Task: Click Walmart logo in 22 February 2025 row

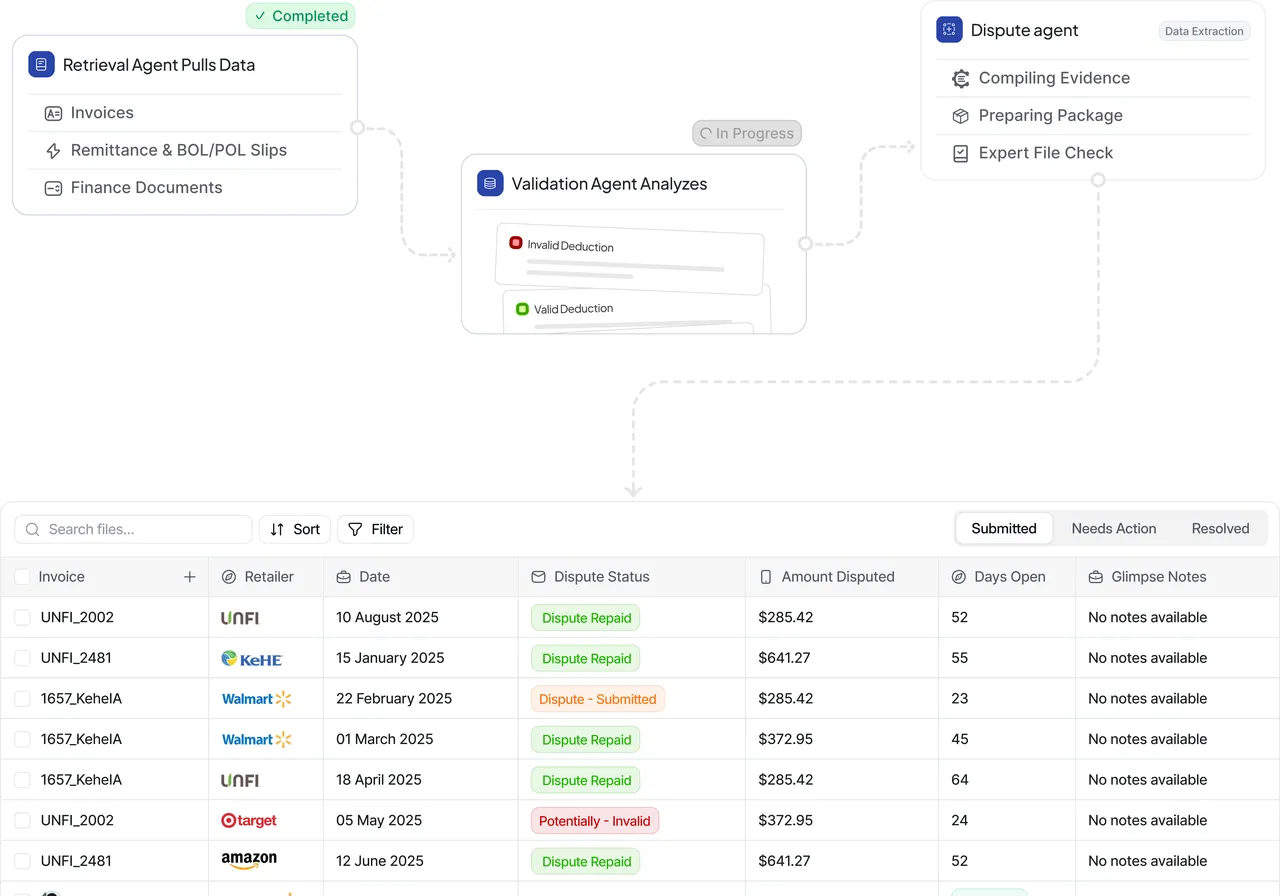Action: click(x=257, y=698)
